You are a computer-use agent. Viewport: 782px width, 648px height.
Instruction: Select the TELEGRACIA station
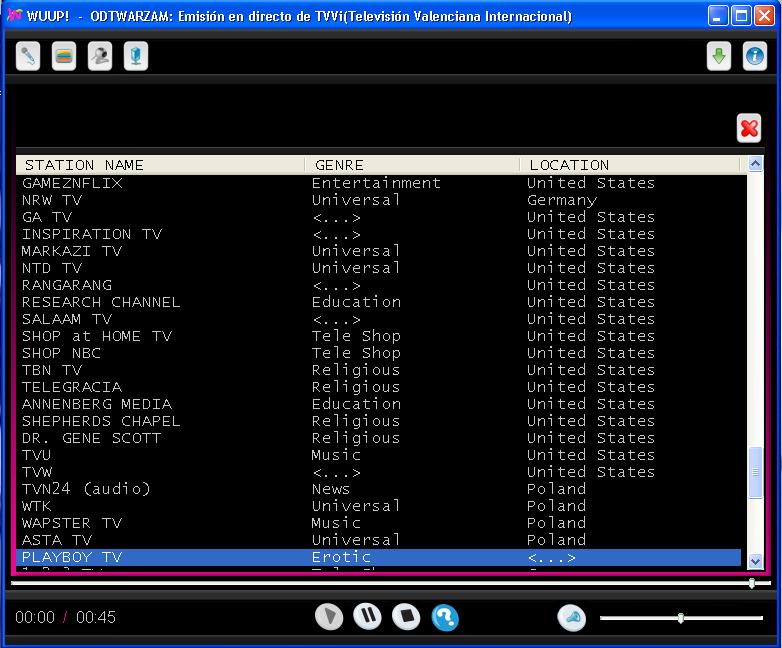click(379, 387)
